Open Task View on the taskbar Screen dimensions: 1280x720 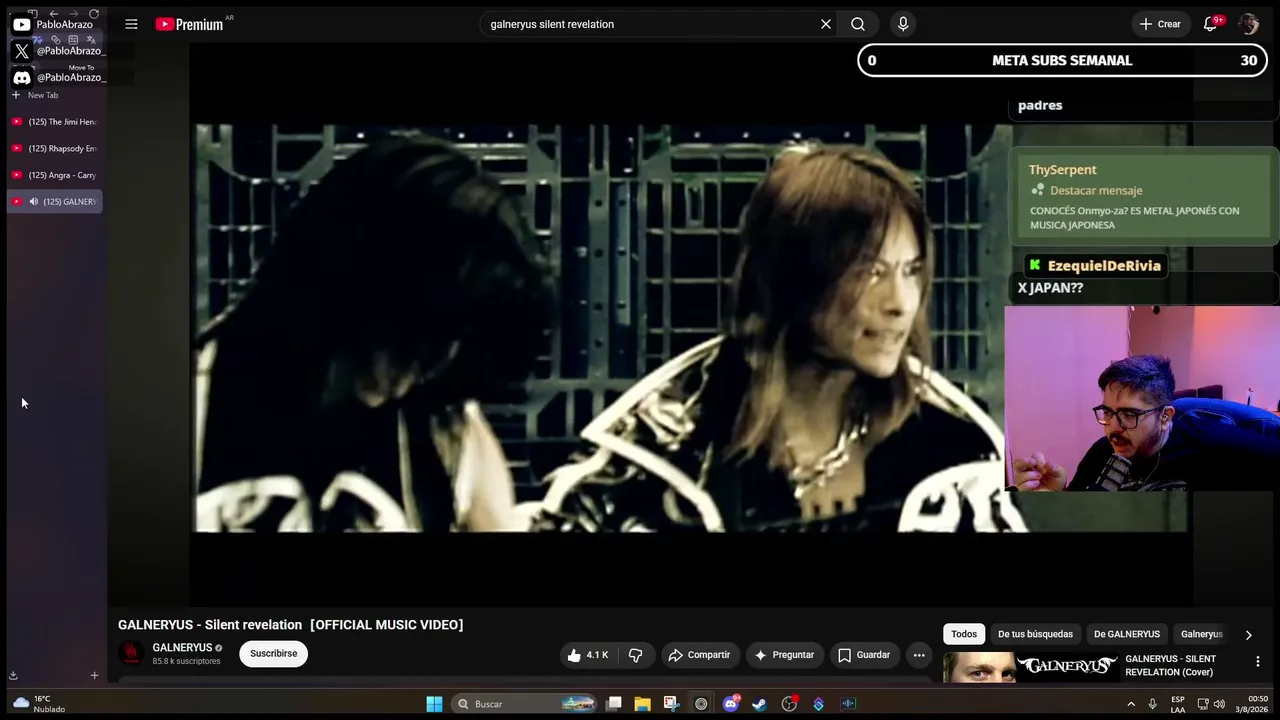click(x=614, y=704)
